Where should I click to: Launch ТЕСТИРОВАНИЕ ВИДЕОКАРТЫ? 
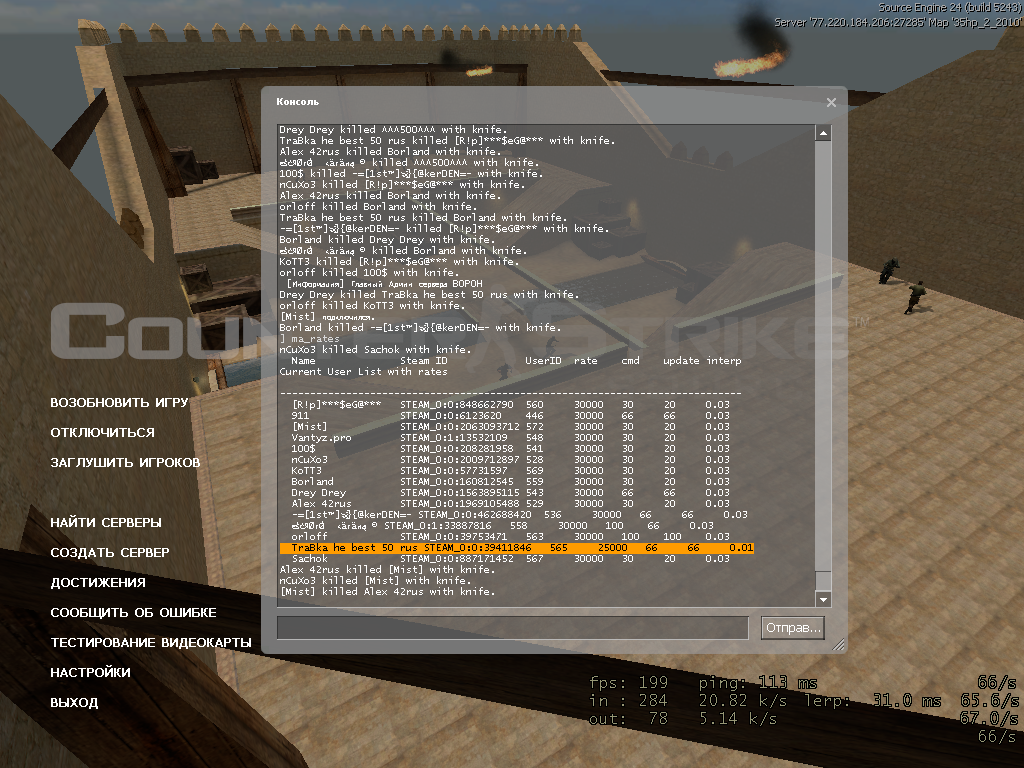pos(151,643)
